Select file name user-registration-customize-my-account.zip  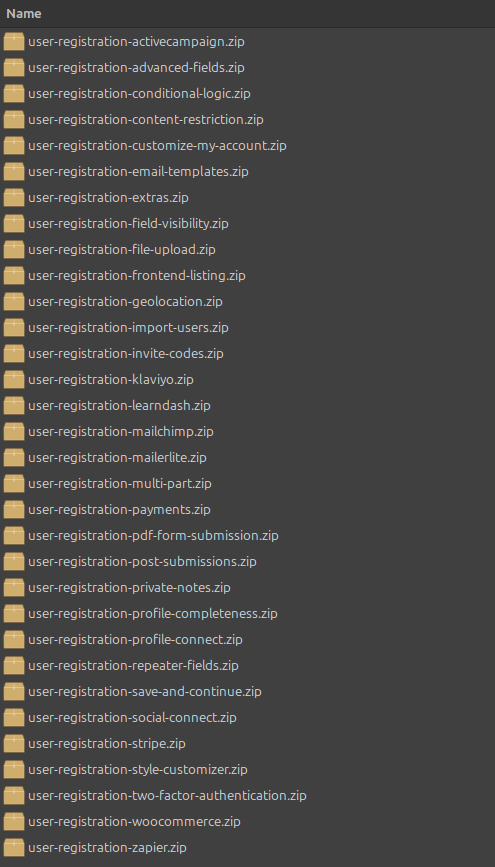pyautogui.click(x=158, y=145)
